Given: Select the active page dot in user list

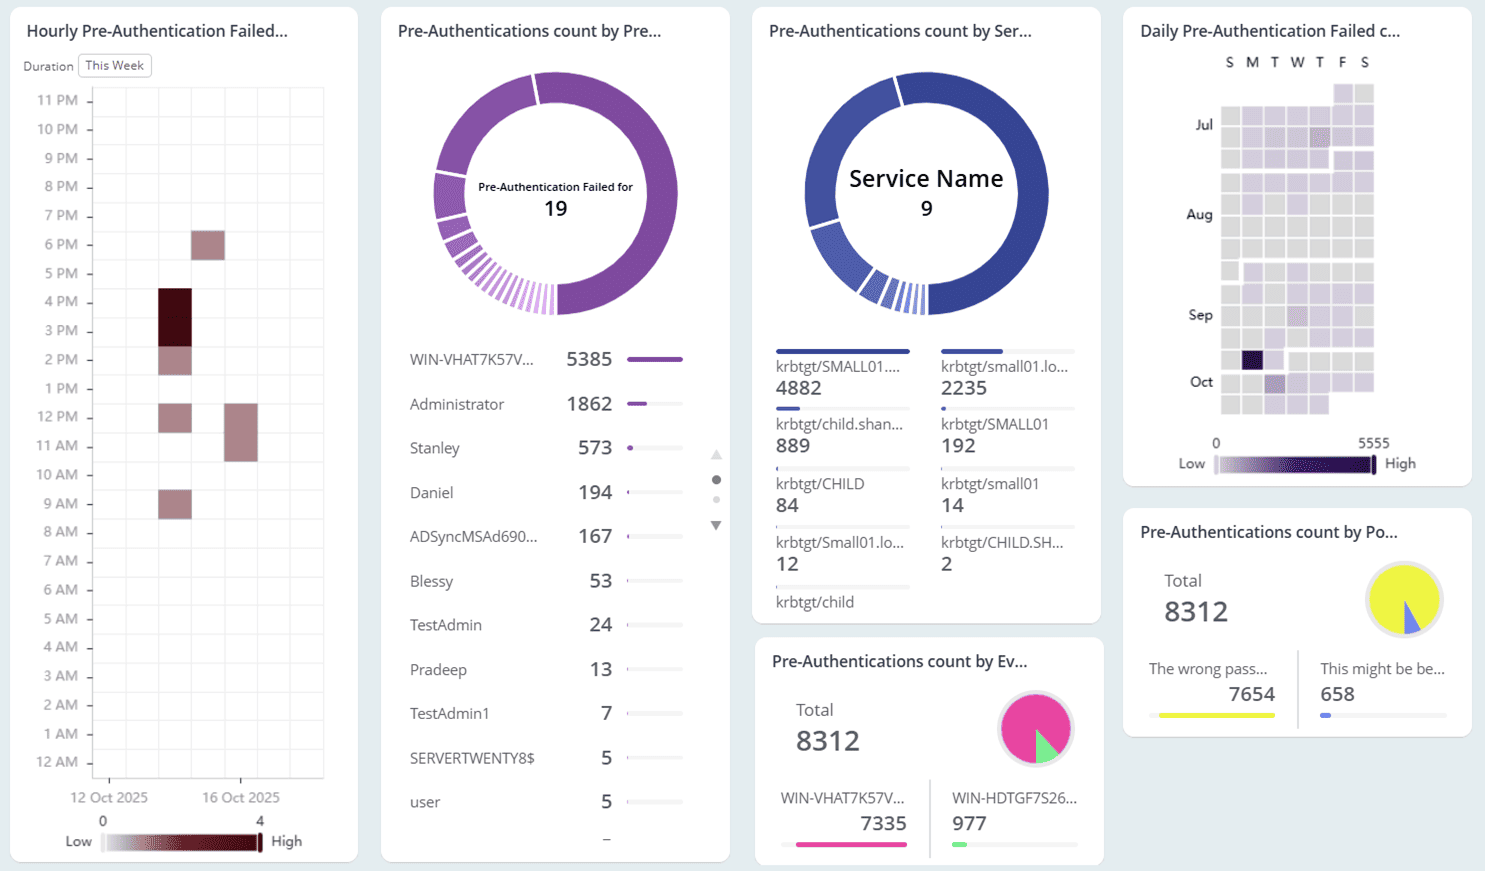Looking at the screenshot, I should tap(716, 480).
